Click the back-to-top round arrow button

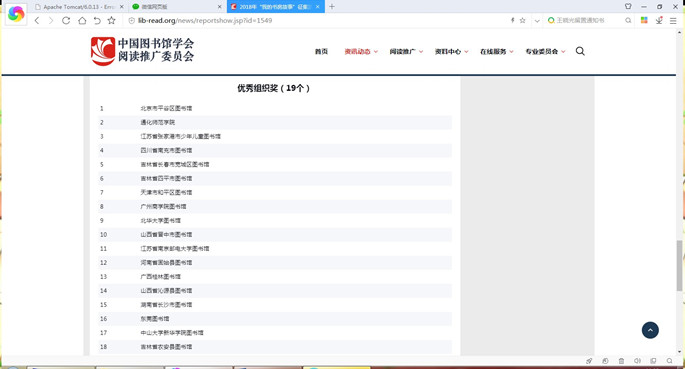pos(650,330)
